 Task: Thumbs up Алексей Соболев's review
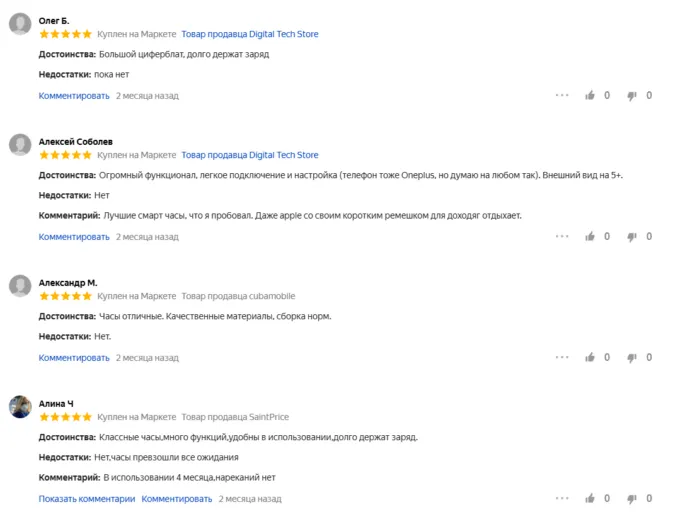click(x=591, y=237)
